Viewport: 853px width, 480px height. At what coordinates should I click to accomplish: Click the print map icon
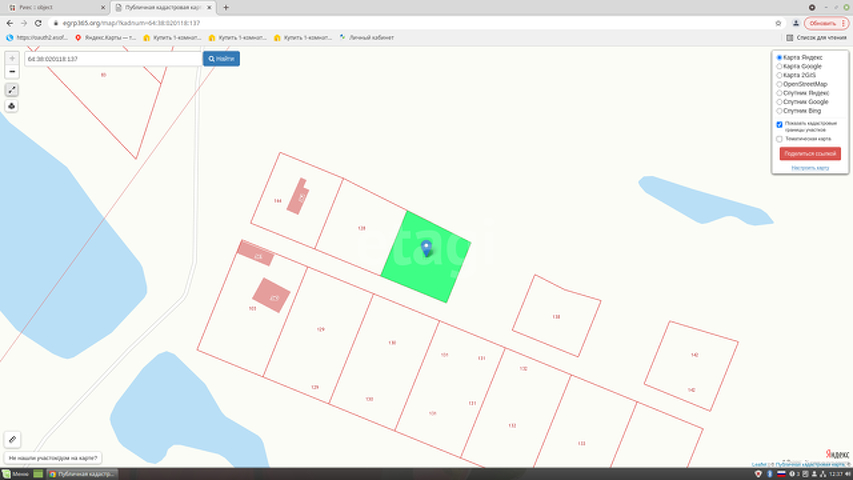[x=12, y=106]
